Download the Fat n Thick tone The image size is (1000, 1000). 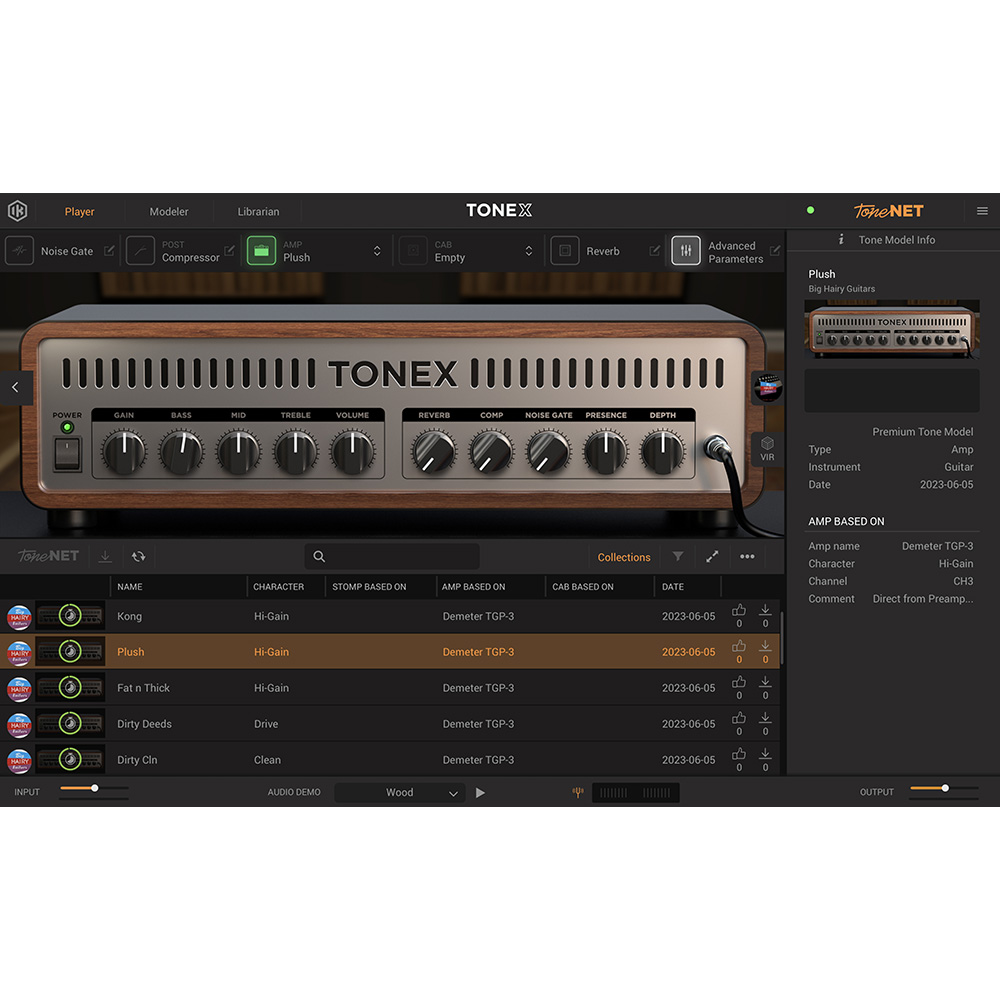click(x=765, y=682)
